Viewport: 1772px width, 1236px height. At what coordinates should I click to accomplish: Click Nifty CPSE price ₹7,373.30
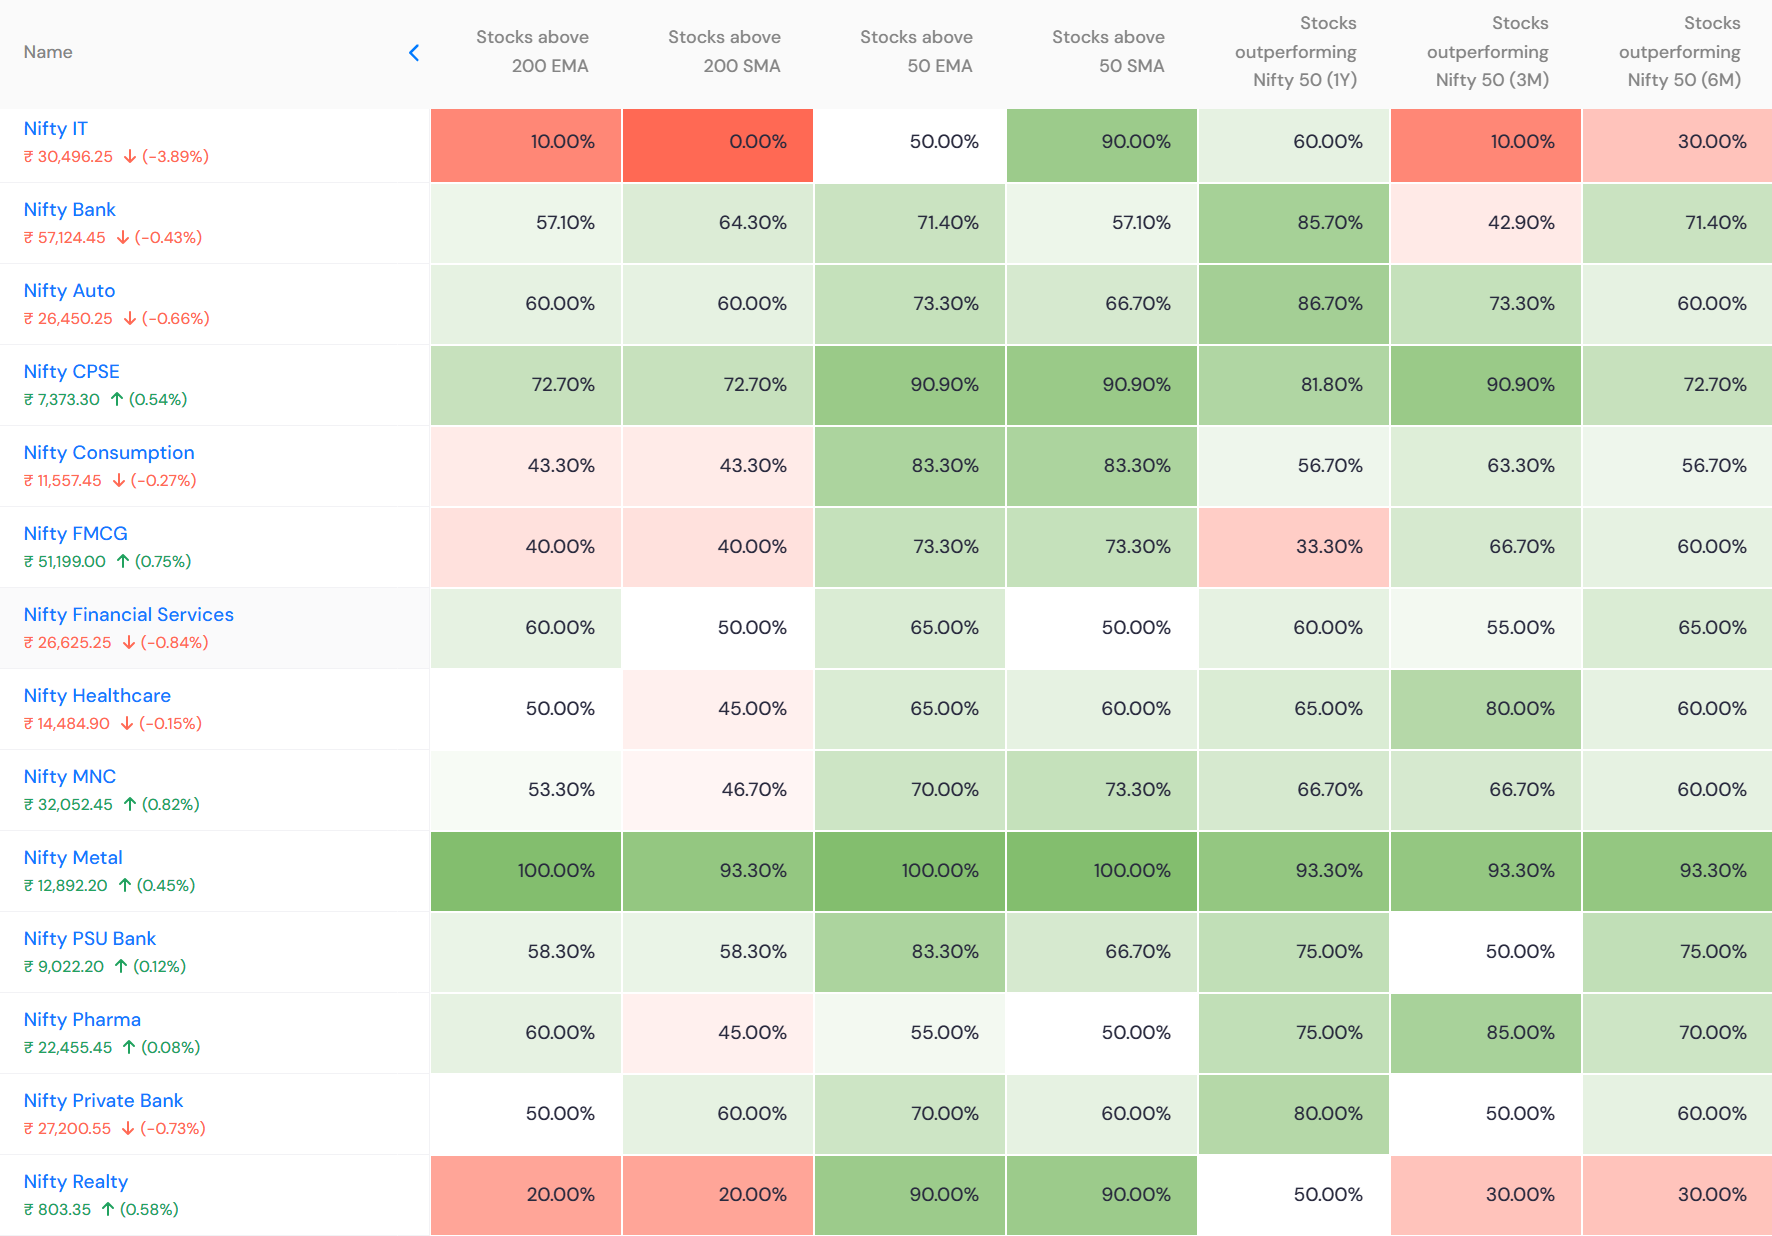pyautogui.click(x=62, y=400)
